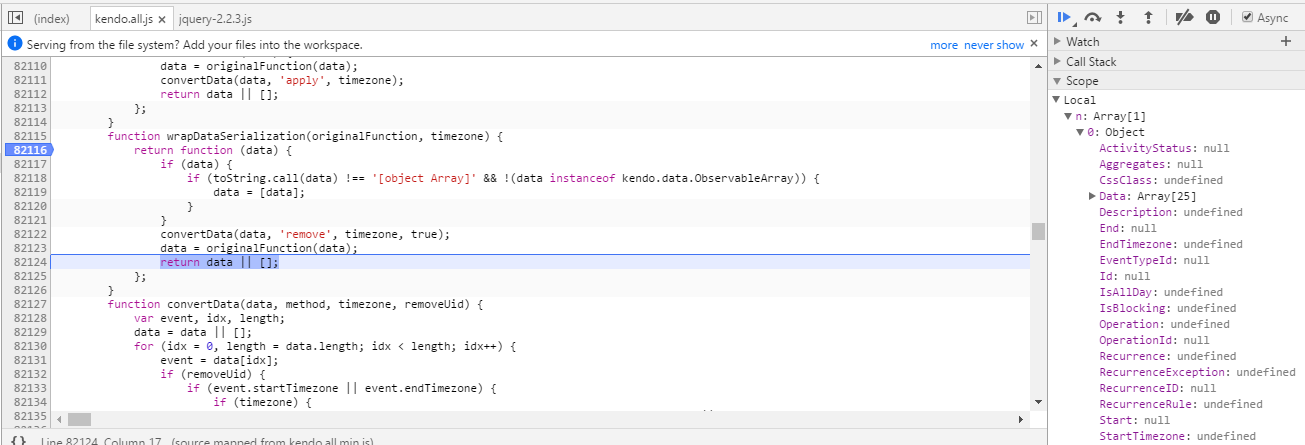The height and width of the screenshot is (445, 1305).
Task: Pretty print the source with braces icon
Action: pyautogui.click(x=18, y=440)
